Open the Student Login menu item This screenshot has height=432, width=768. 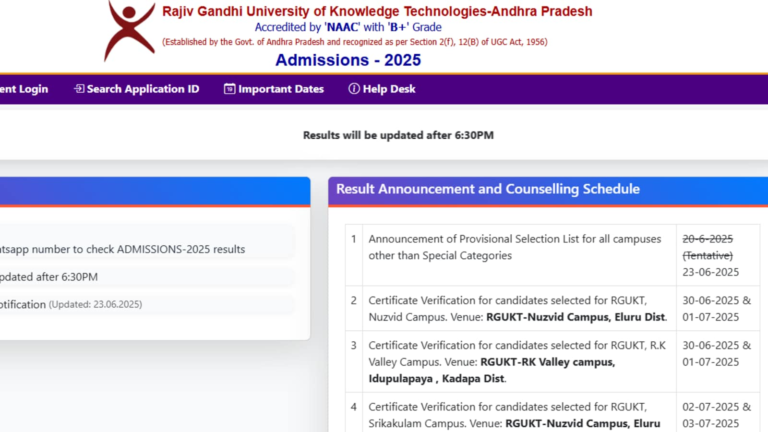(x=22, y=89)
